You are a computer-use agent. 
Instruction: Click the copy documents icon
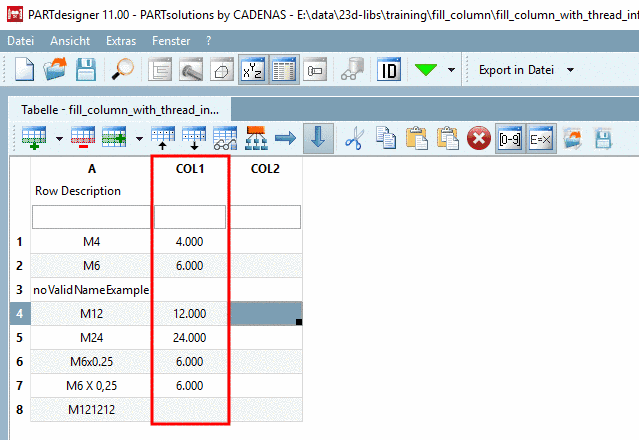click(x=386, y=138)
